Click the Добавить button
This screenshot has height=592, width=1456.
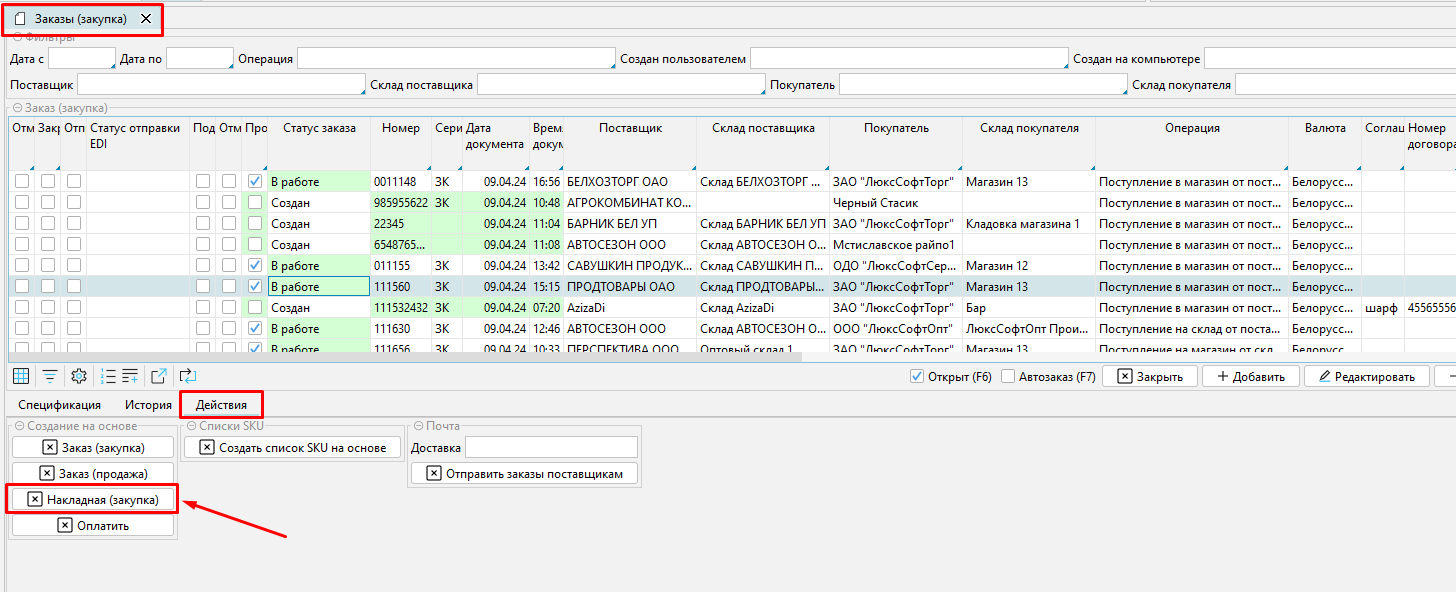point(1250,377)
